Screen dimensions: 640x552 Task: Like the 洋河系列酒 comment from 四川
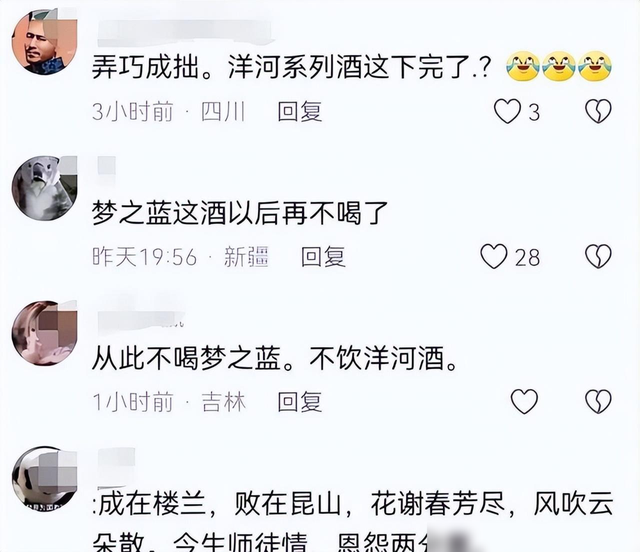(507, 111)
